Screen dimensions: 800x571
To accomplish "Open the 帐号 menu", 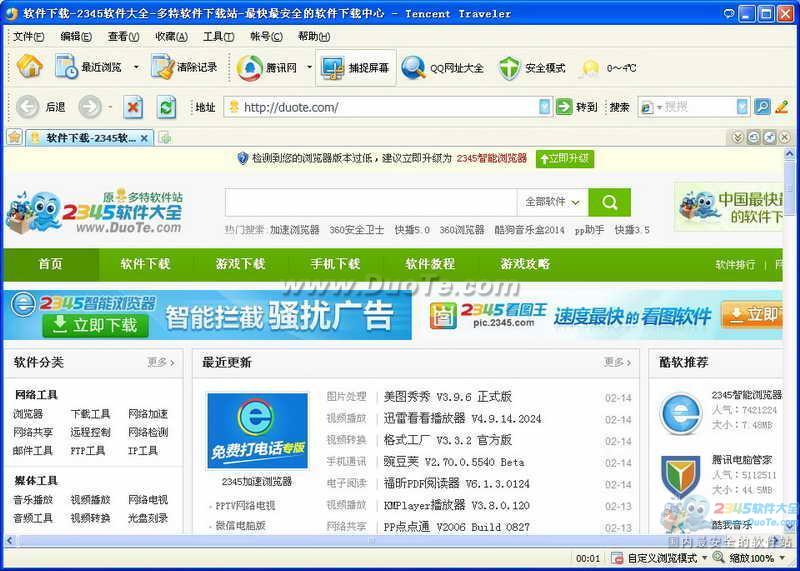I will tap(266, 36).
